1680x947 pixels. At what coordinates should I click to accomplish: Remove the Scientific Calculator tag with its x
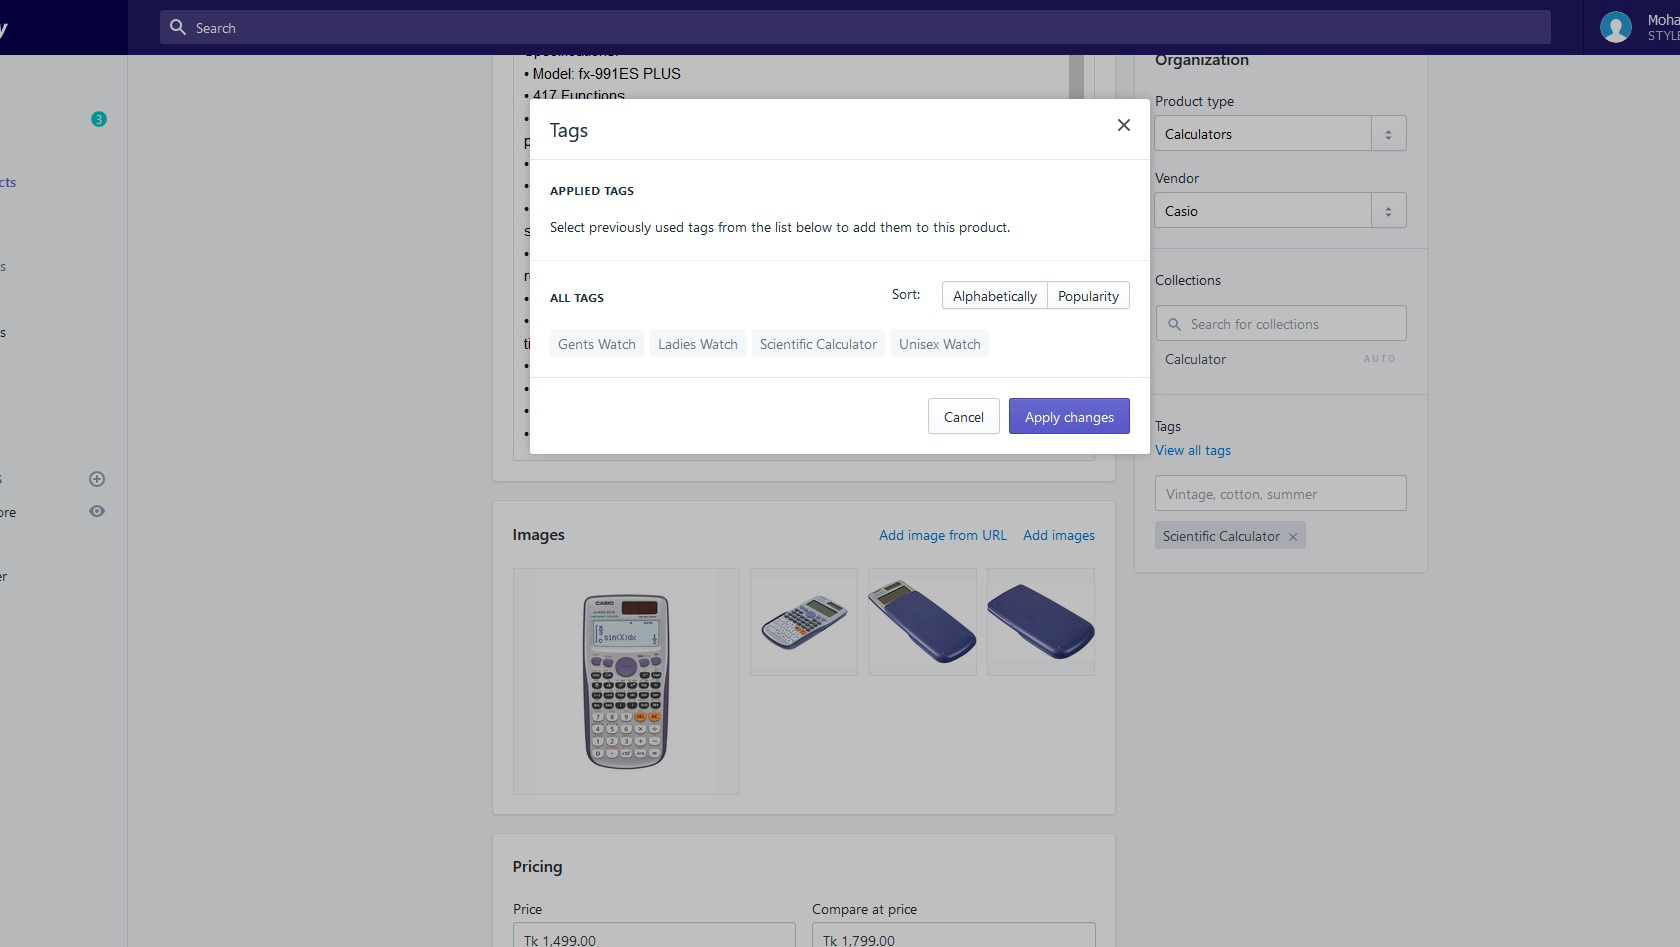click(x=1293, y=537)
